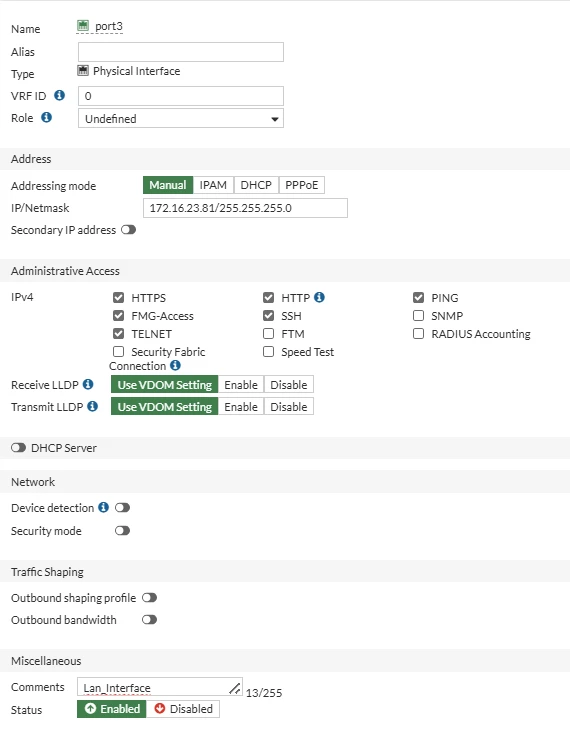570x744 pixels.
Task: Uncheck the TELNET checkbox
Action: point(119,334)
